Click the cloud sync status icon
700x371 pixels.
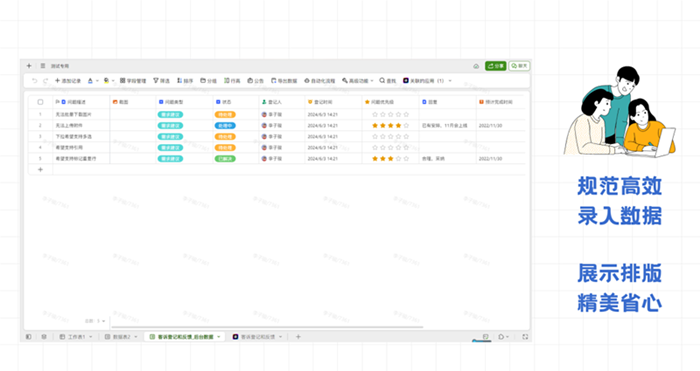(476, 66)
